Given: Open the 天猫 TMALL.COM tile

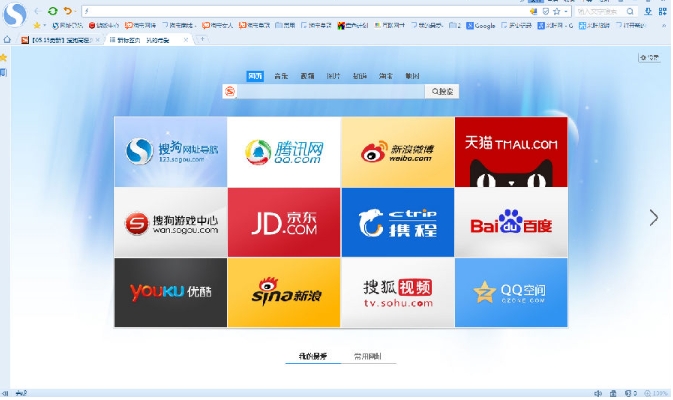Looking at the screenshot, I should [511, 152].
